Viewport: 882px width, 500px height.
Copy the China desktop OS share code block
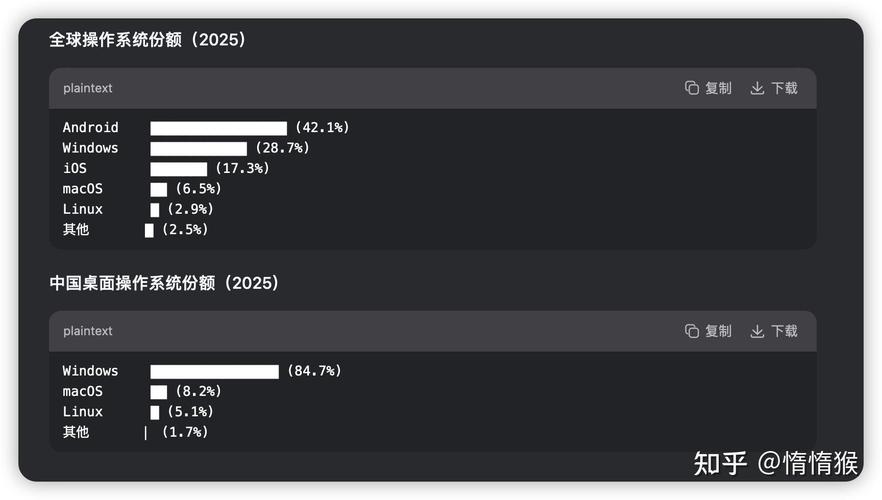tap(708, 331)
